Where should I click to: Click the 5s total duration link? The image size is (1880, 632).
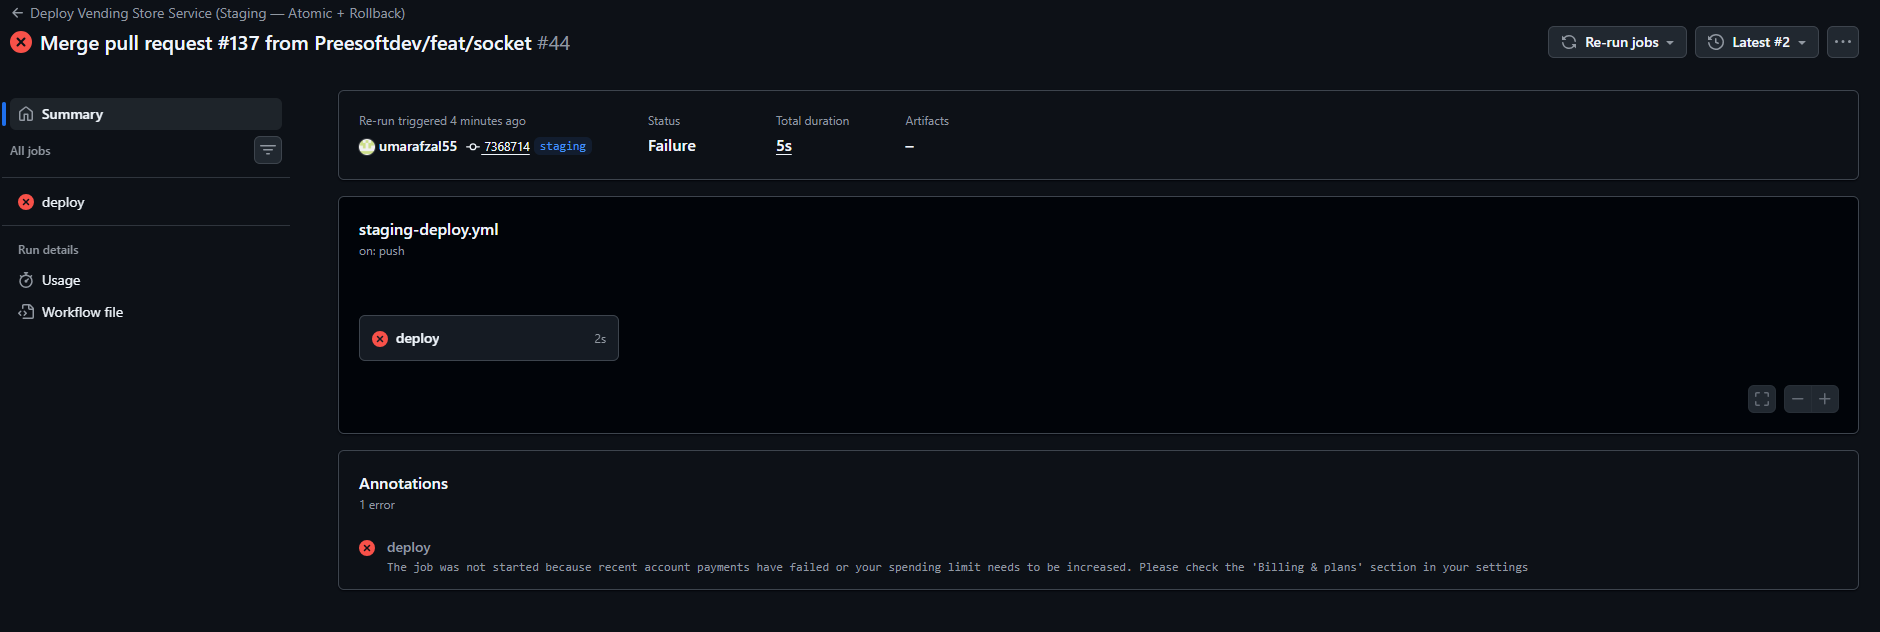click(784, 146)
